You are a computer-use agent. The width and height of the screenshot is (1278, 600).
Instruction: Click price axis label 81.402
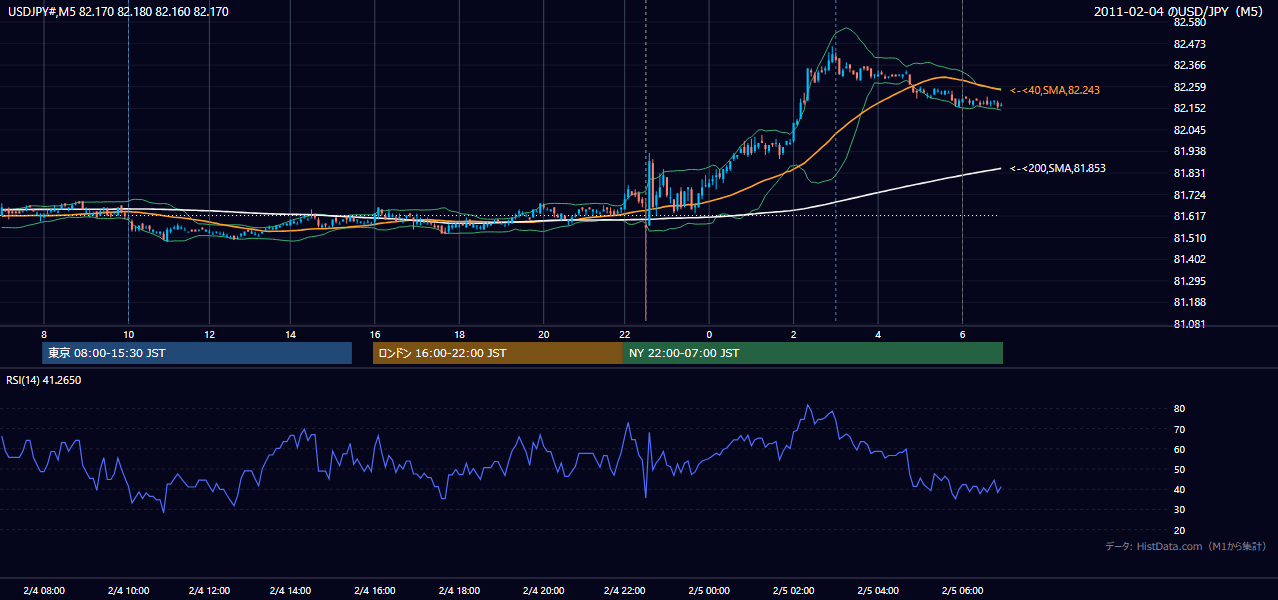1189,259
